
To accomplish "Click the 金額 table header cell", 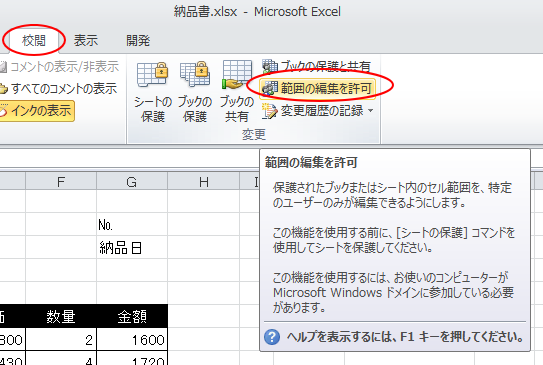I will (132, 316).
